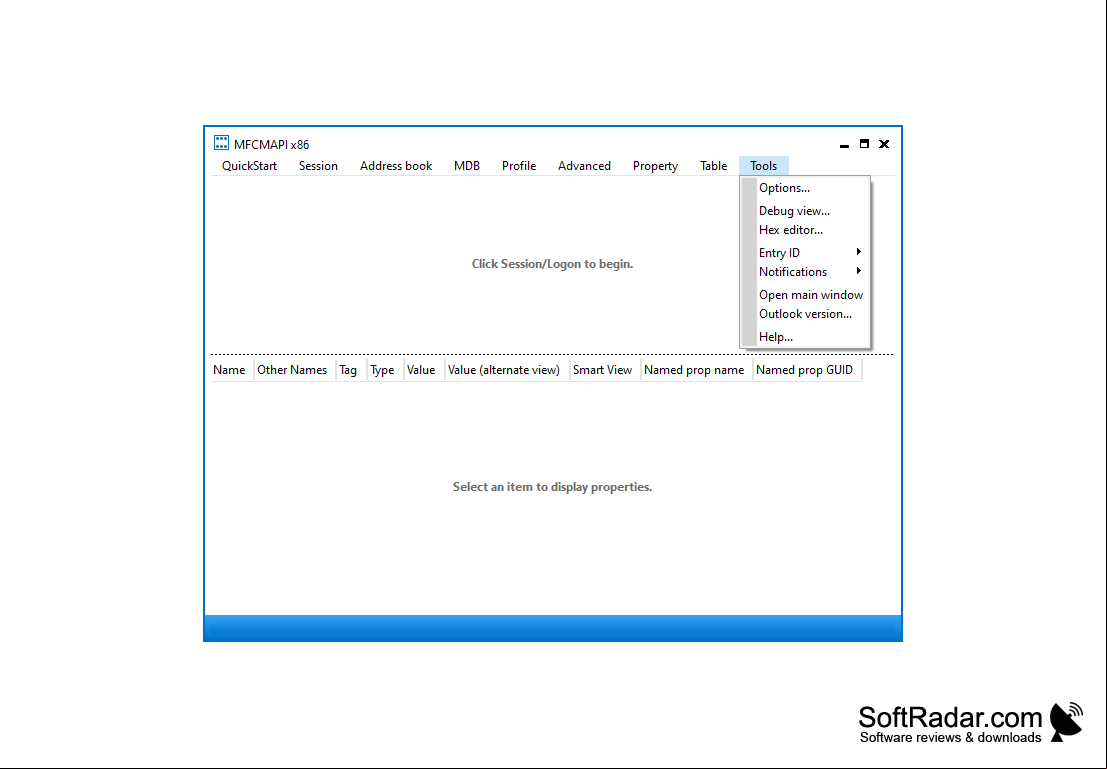Sort by the Value column header

tap(424, 369)
